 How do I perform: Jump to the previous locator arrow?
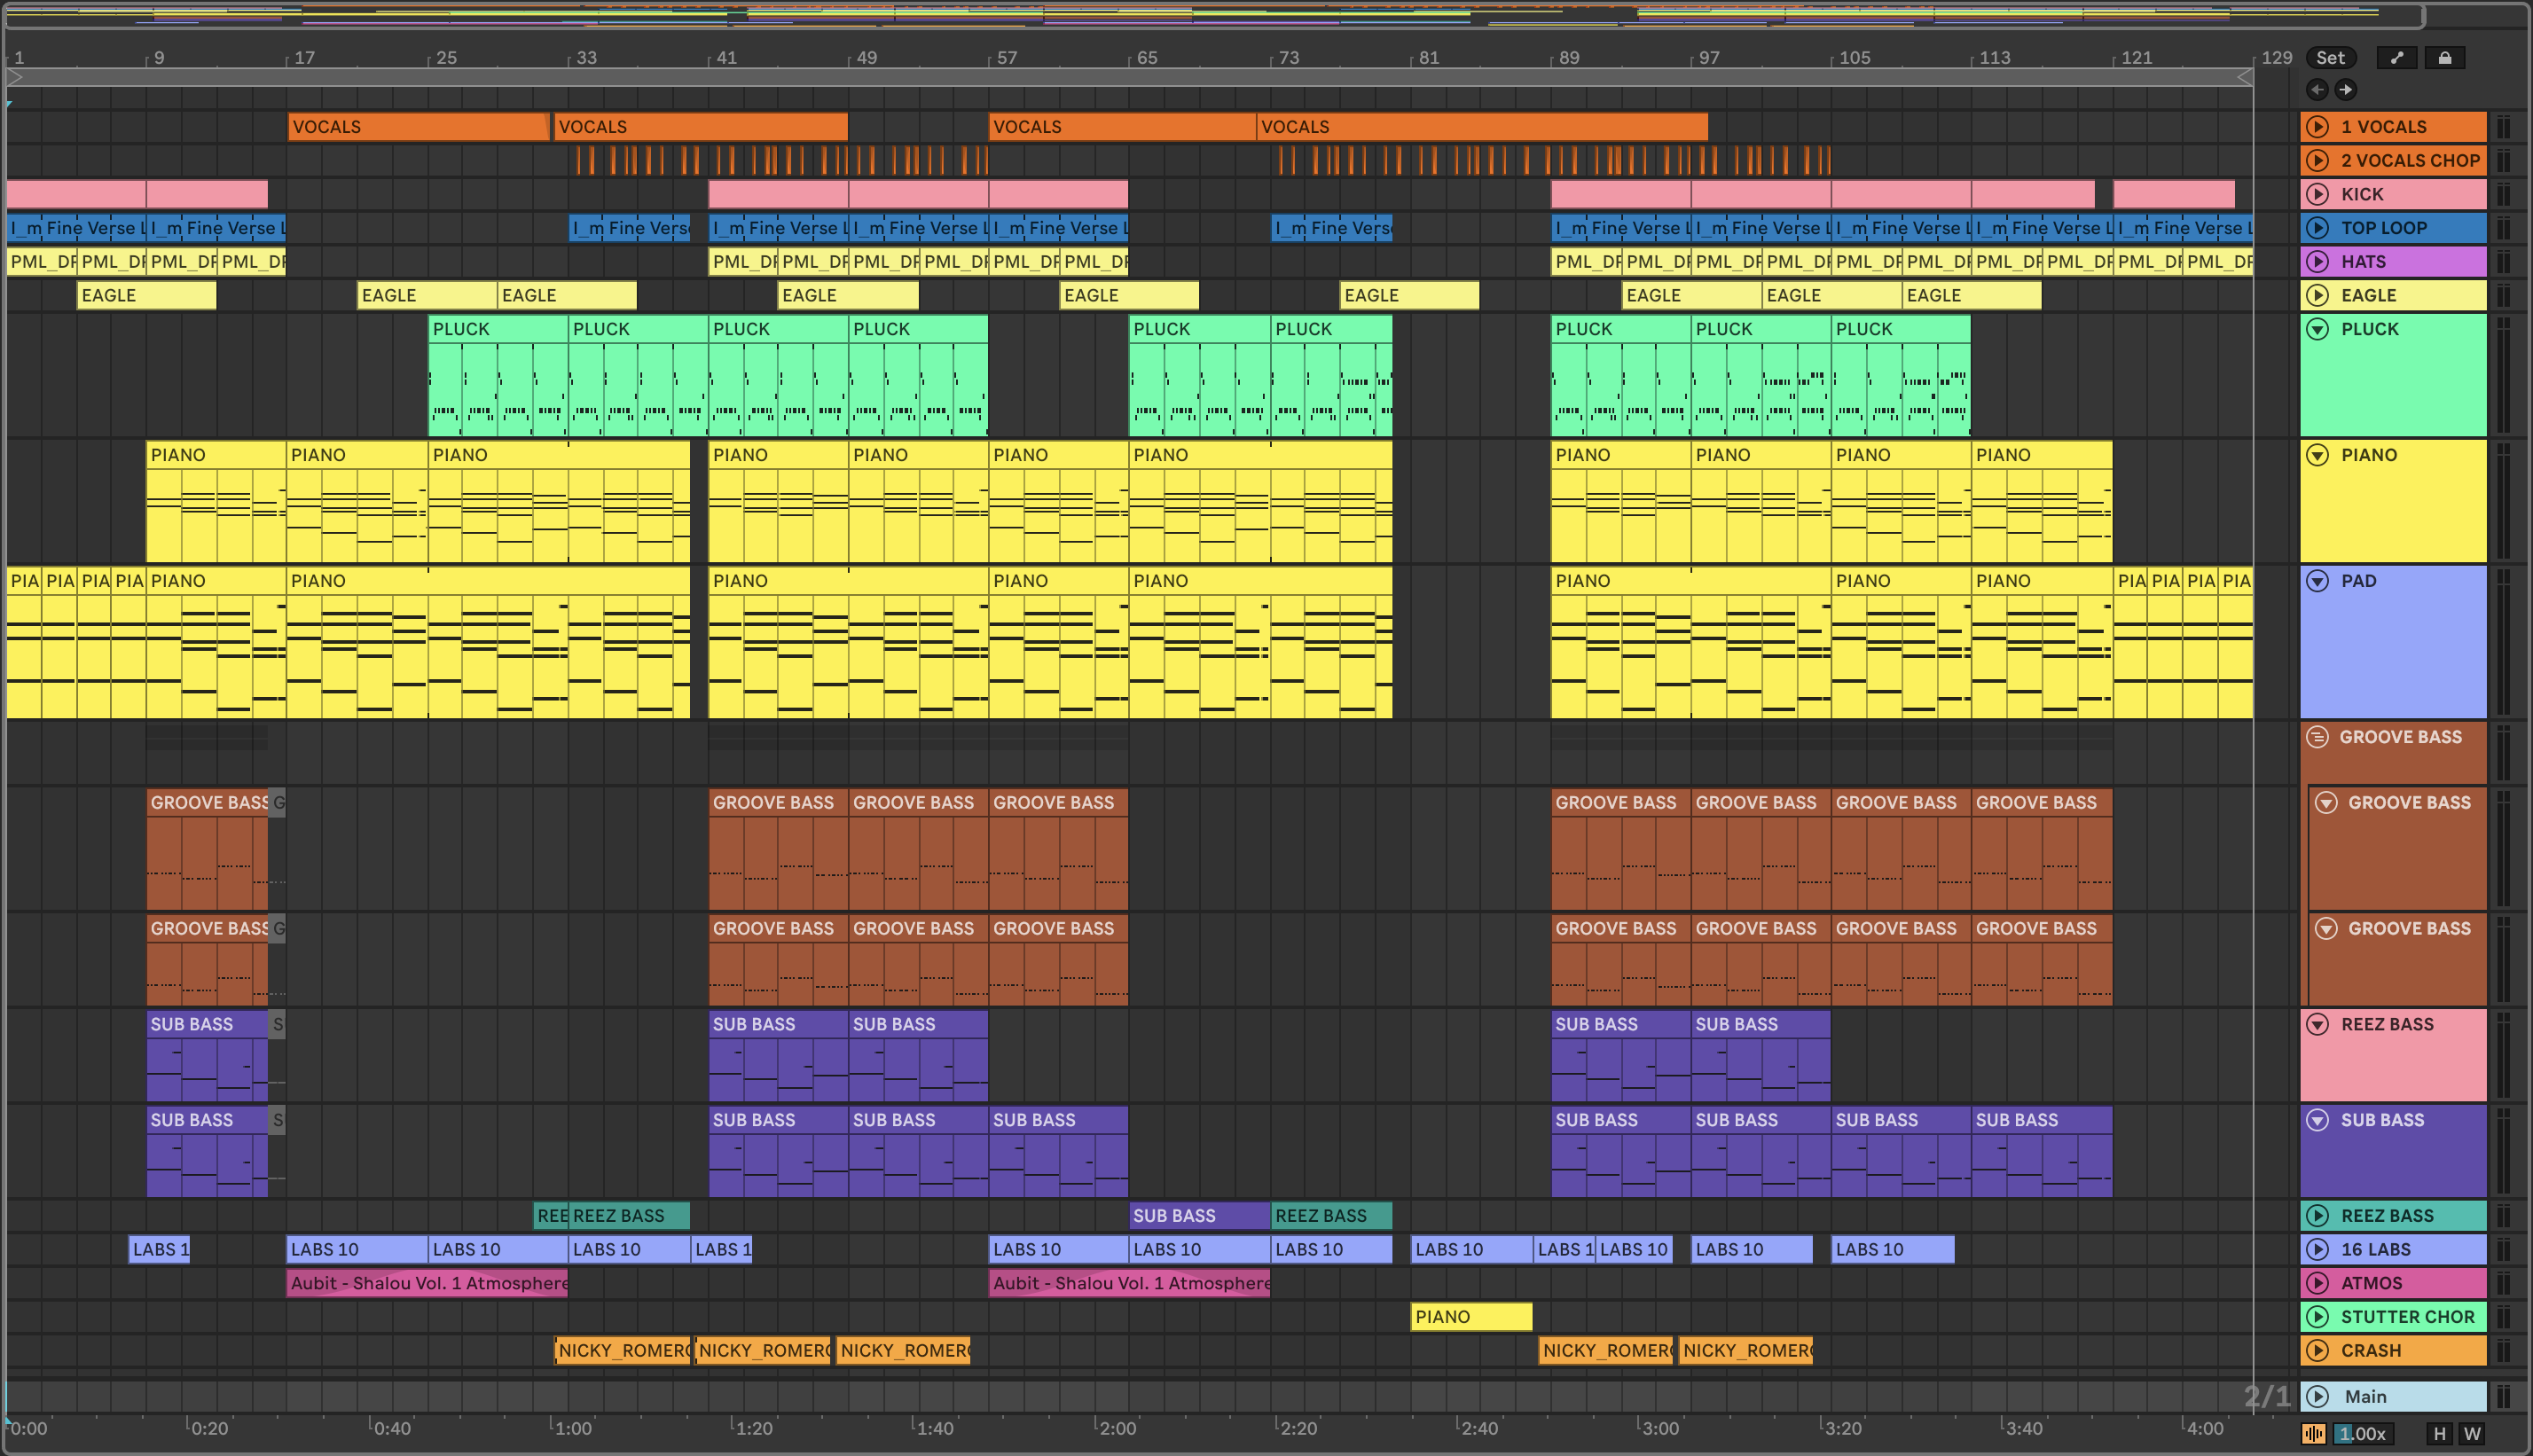[x=2317, y=90]
